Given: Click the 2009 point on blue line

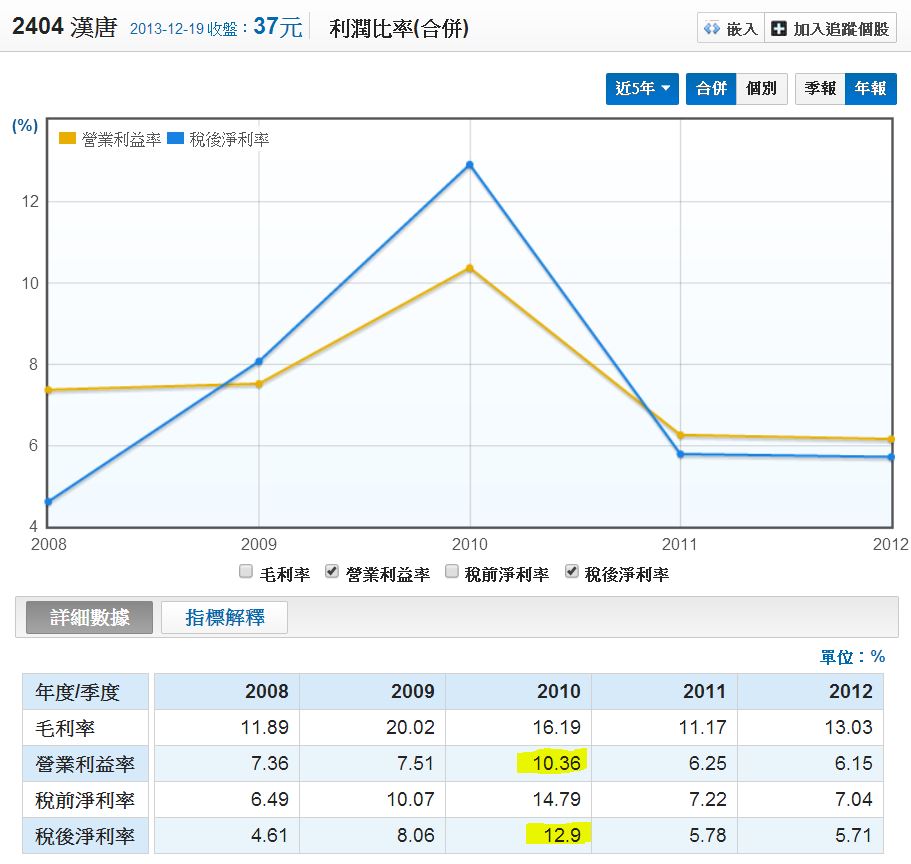Looking at the screenshot, I should coord(259,361).
